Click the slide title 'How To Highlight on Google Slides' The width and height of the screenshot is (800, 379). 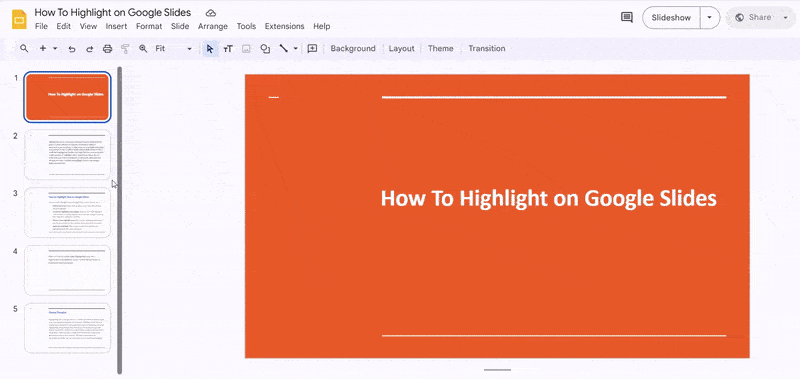point(548,198)
